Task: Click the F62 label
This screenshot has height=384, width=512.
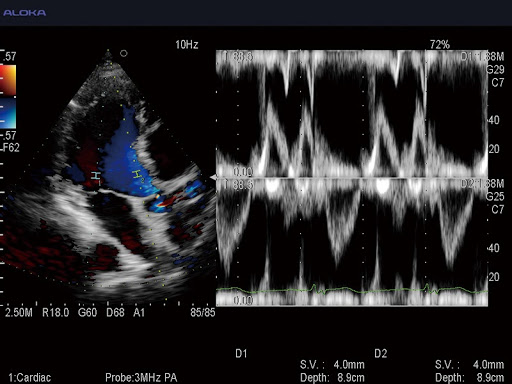Action: pos(11,147)
